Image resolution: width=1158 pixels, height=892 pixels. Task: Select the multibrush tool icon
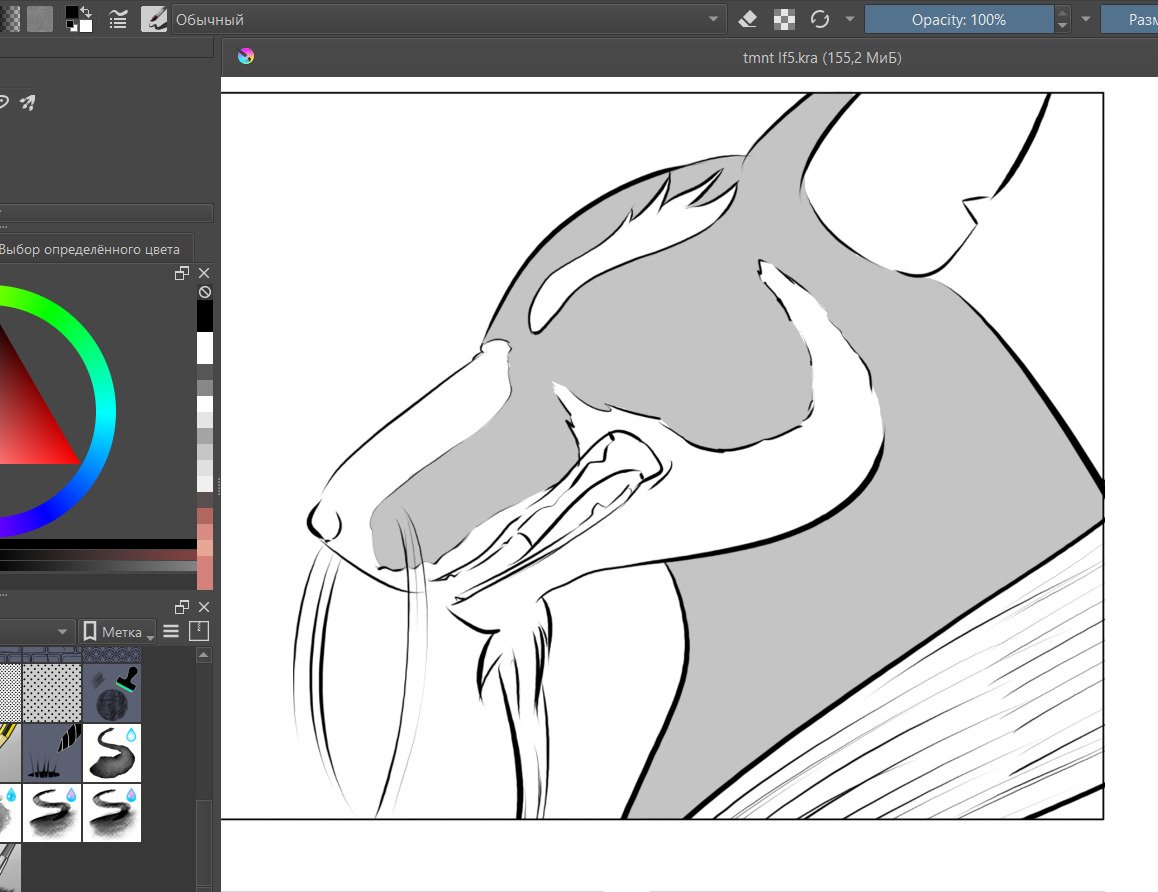tap(27, 102)
